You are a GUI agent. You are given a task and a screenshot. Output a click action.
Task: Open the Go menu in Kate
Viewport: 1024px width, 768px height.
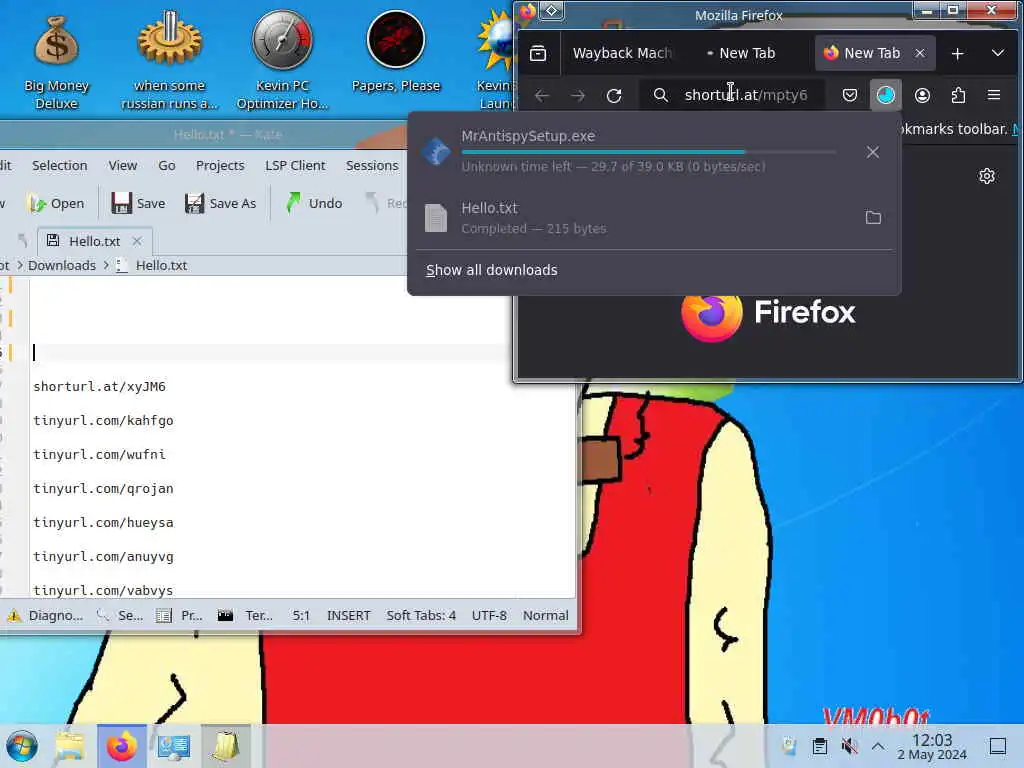[x=167, y=166]
